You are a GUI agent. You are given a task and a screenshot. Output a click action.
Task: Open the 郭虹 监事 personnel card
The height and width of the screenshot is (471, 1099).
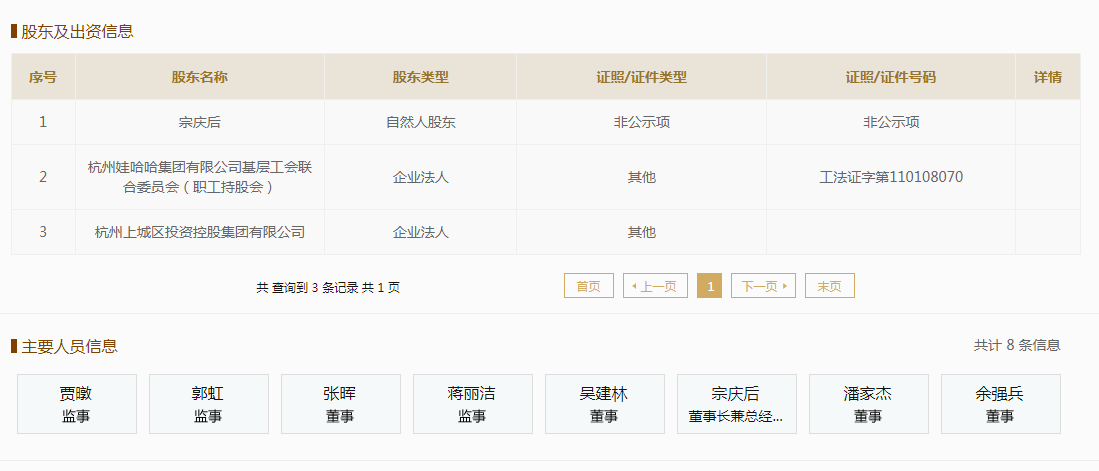(209, 404)
